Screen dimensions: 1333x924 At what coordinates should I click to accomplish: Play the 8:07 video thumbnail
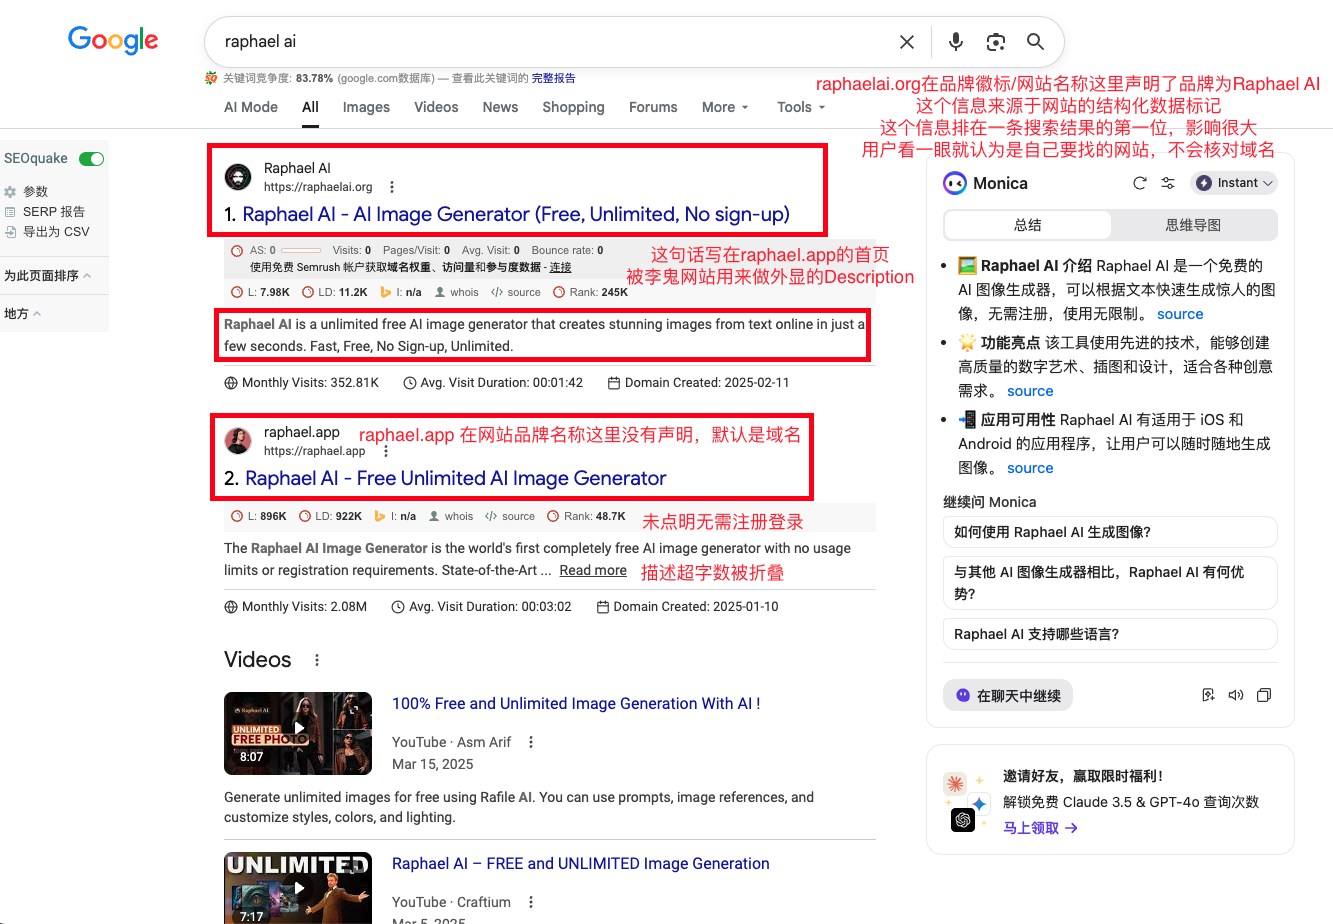(x=298, y=733)
